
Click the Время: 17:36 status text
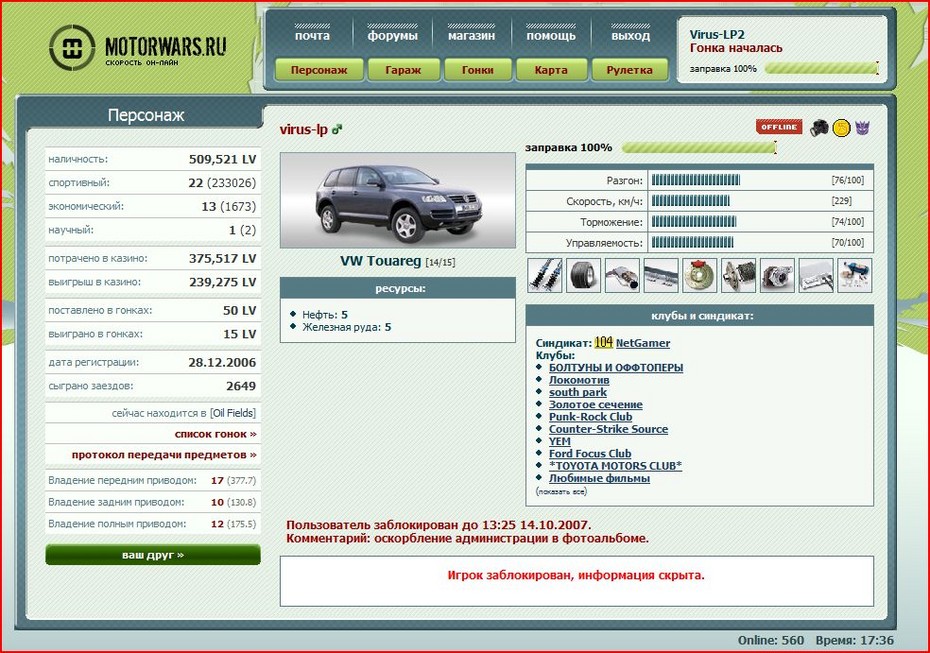(x=854, y=640)
